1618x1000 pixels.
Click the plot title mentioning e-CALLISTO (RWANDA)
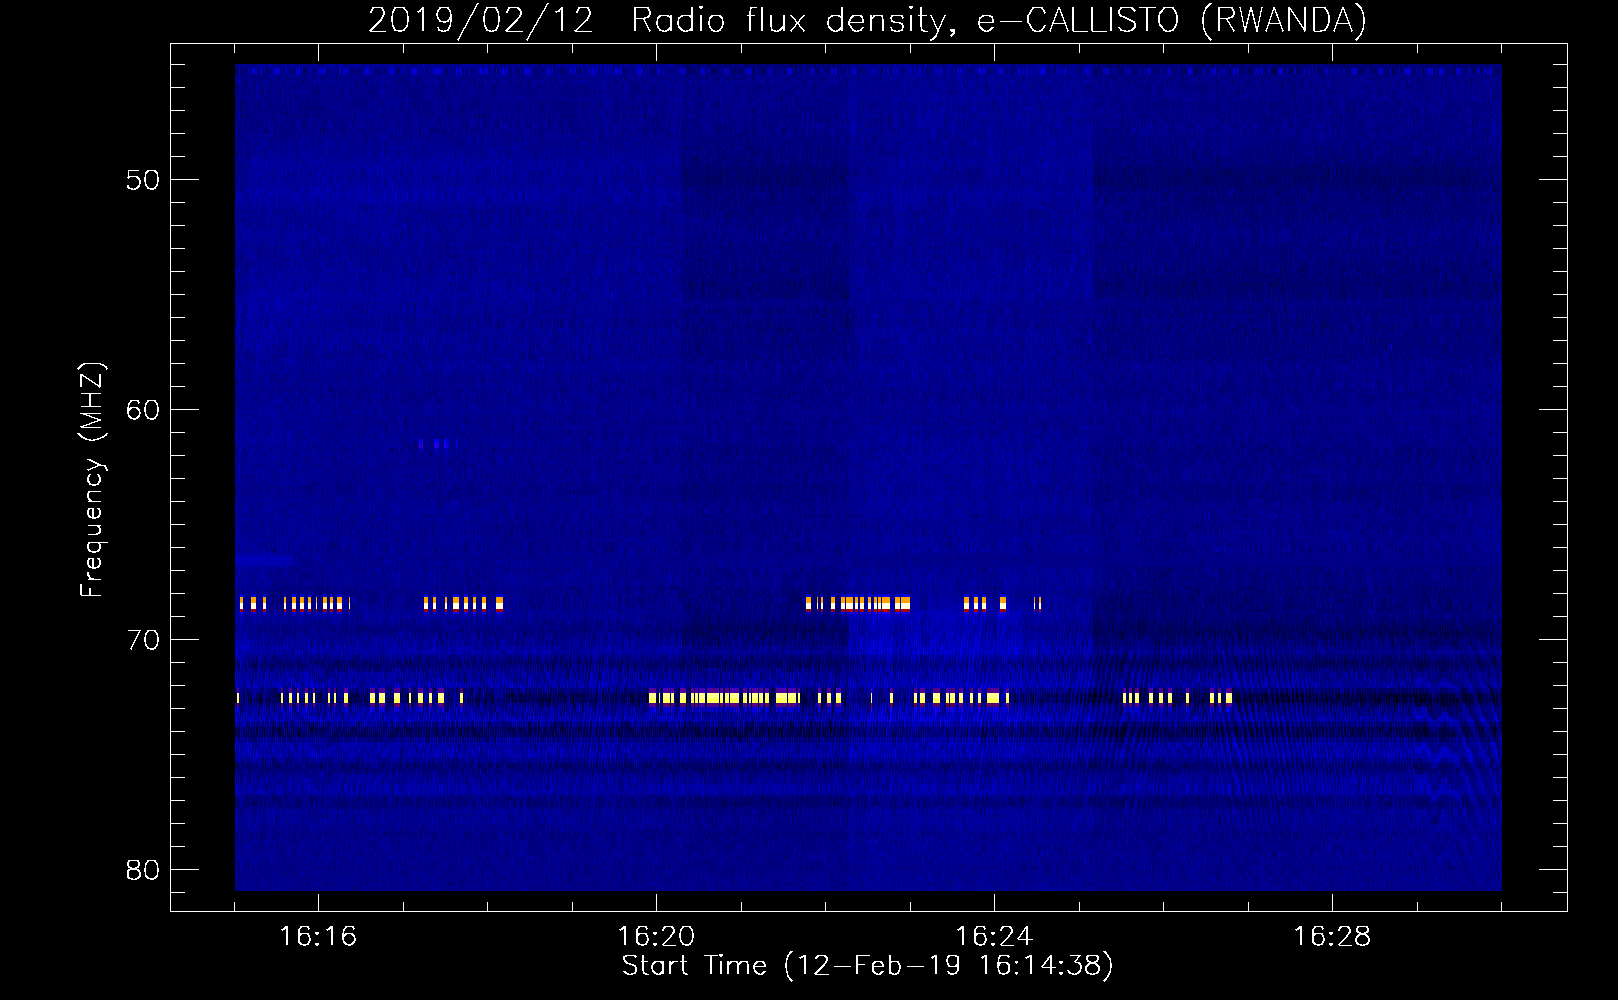pos(867,20)
